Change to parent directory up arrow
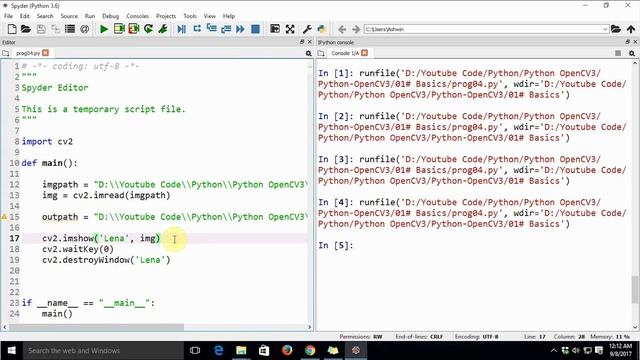Screen dimensions: 640x360 [631, 29]
